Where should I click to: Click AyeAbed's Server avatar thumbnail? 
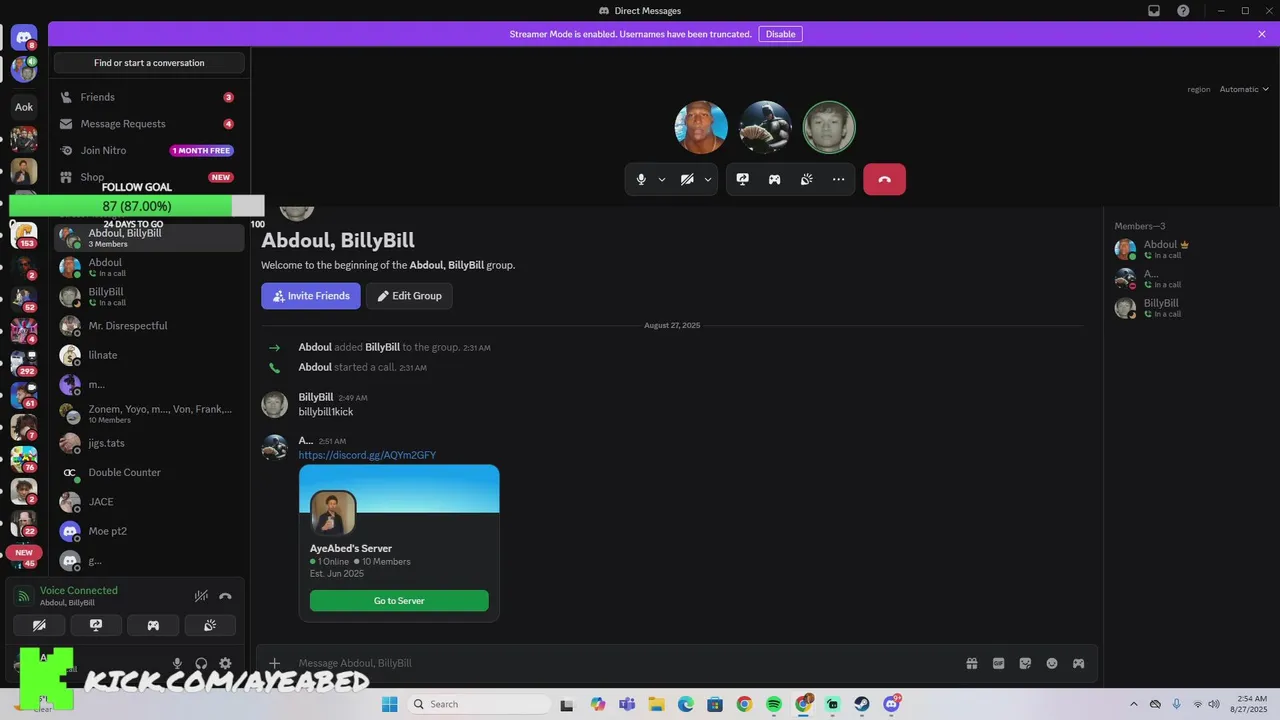click(x=333, y=513)
